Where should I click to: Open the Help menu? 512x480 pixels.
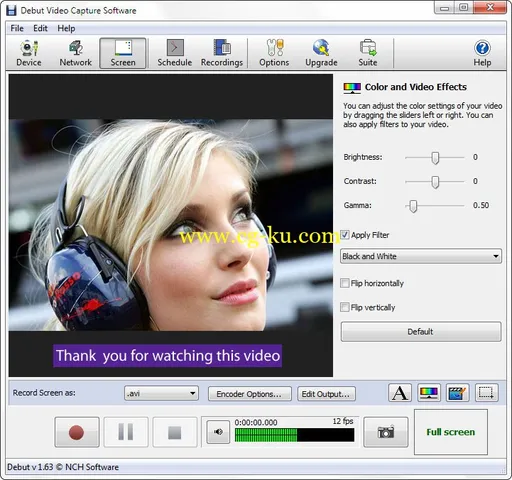point(66,28)
